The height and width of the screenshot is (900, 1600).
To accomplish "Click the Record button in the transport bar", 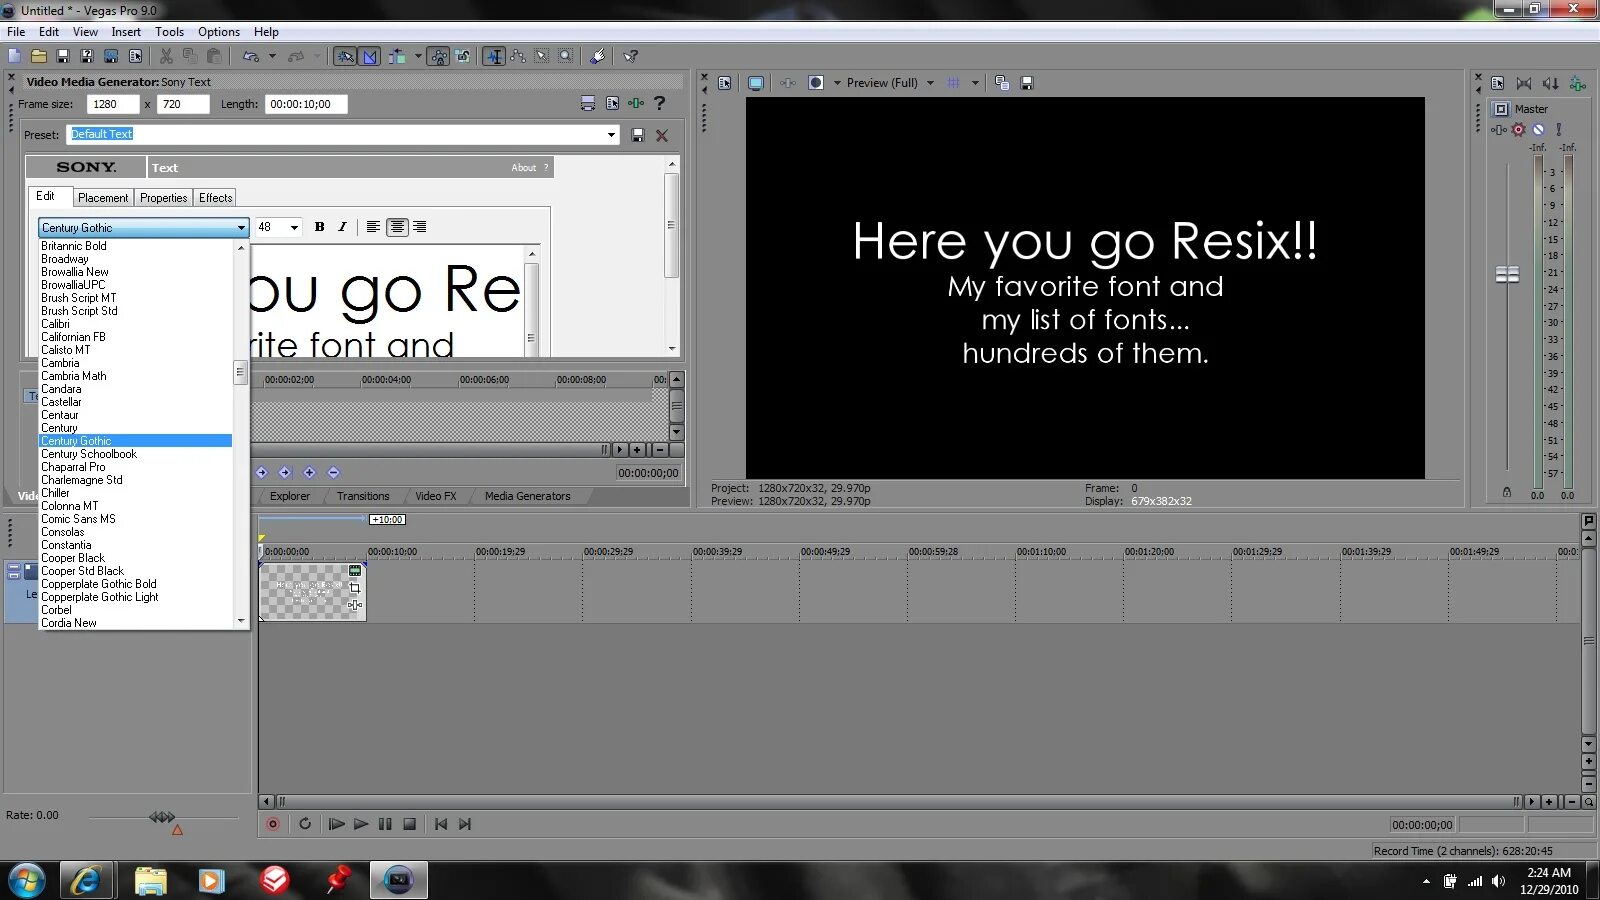I will coord(273,824).
